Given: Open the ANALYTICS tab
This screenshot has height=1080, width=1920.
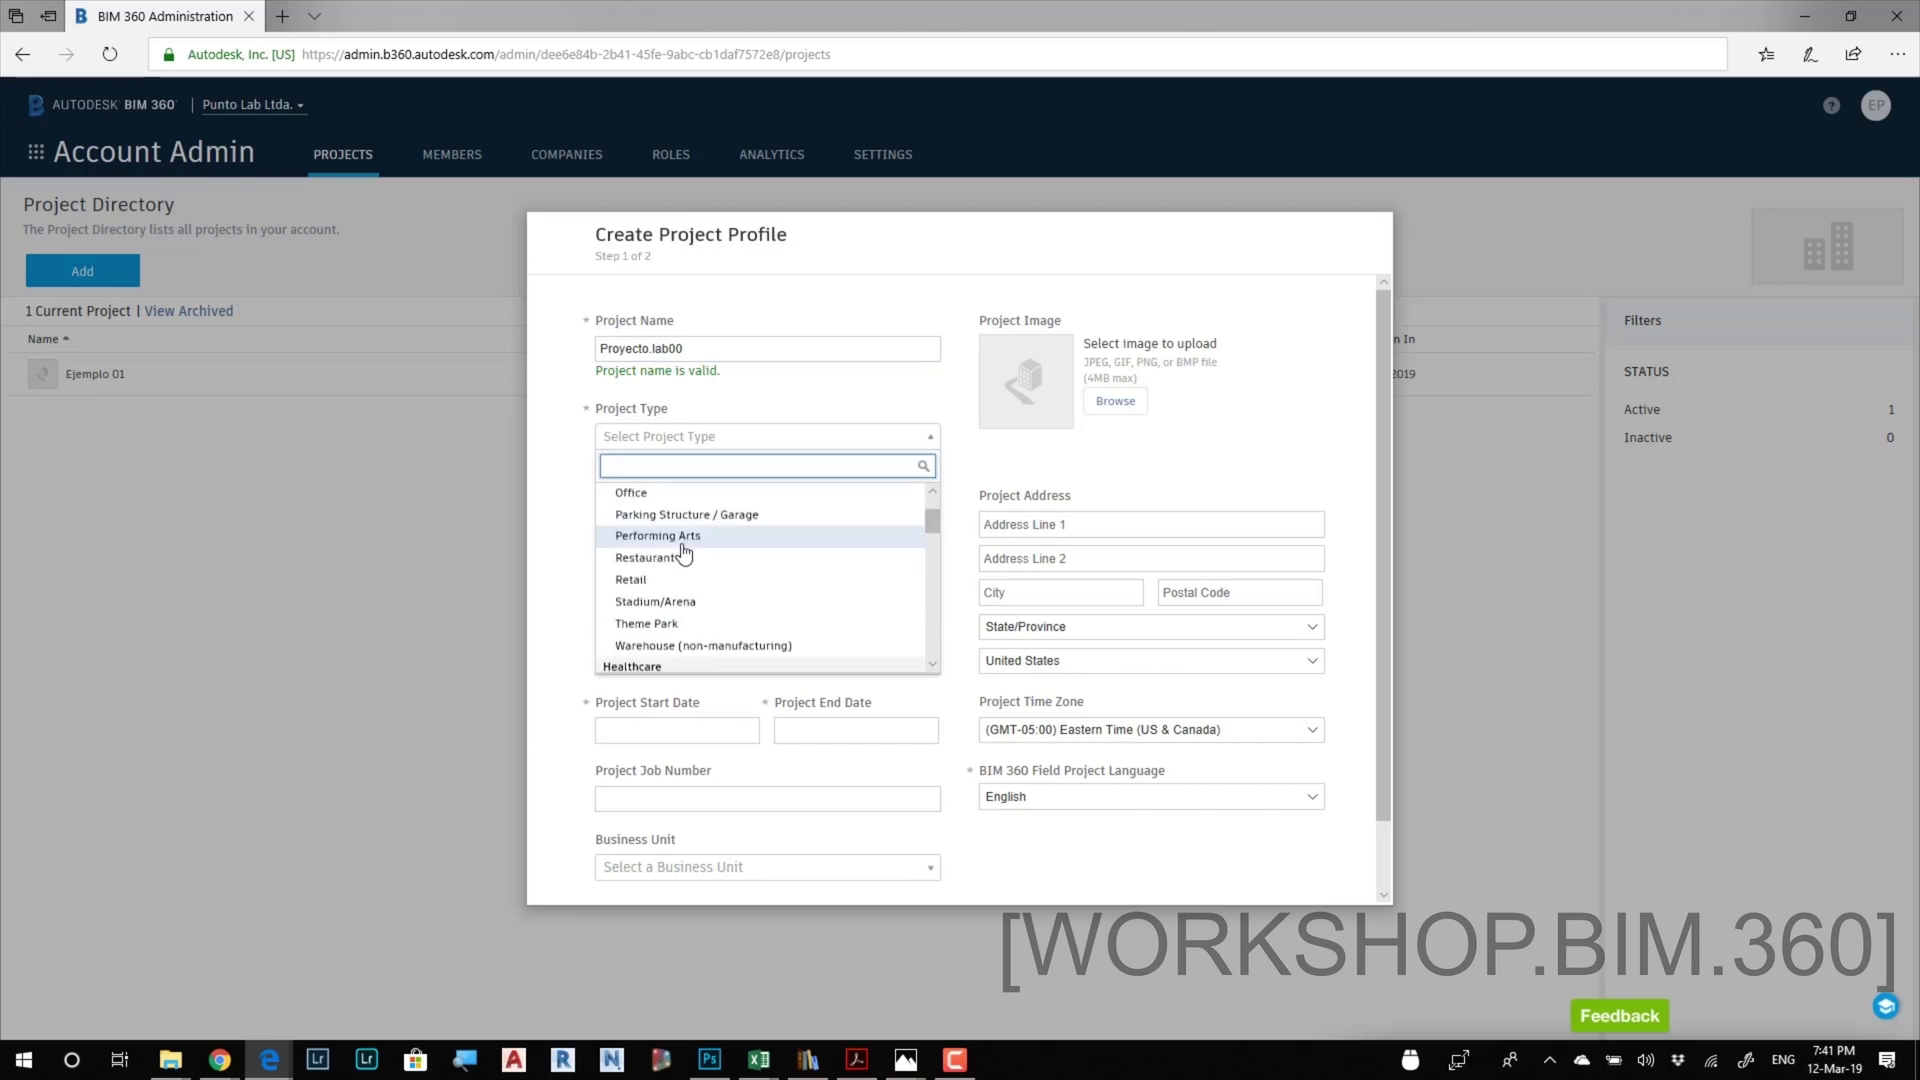Looking at the screenshot, I should click(x=771, y=155).
